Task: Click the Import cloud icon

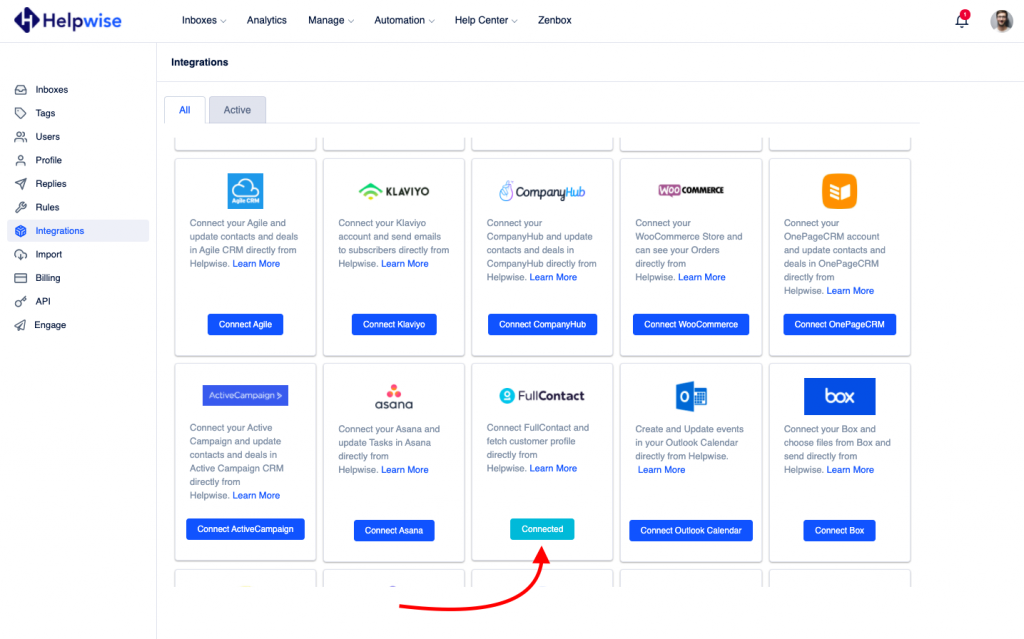Action: click(21, 254)
